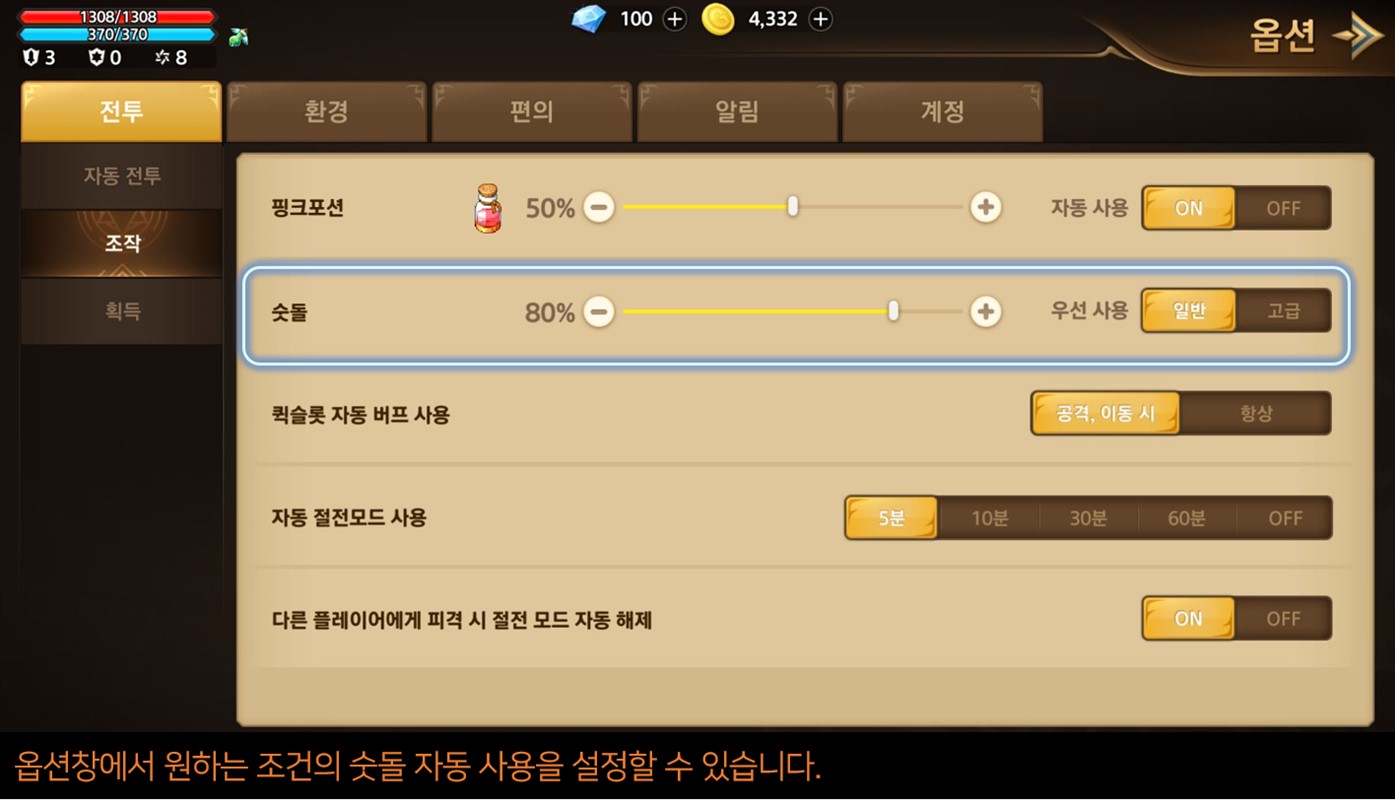
Task: Click the 숫돌 slider handle at 80%
Action: tap(893, 311)
